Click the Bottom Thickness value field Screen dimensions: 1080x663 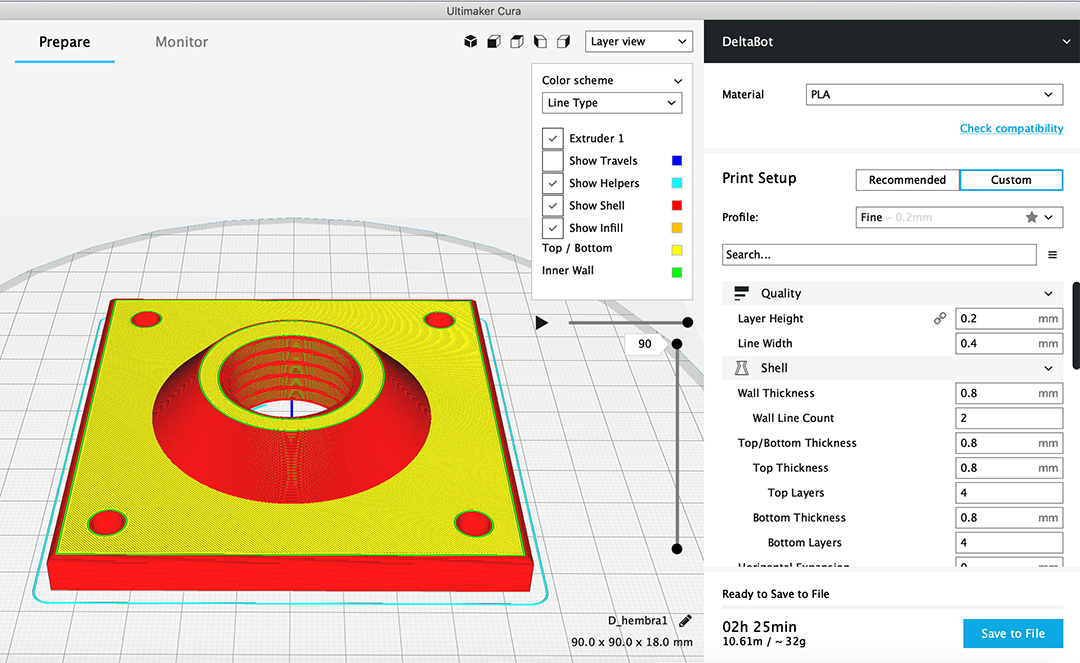point(1008,518)
